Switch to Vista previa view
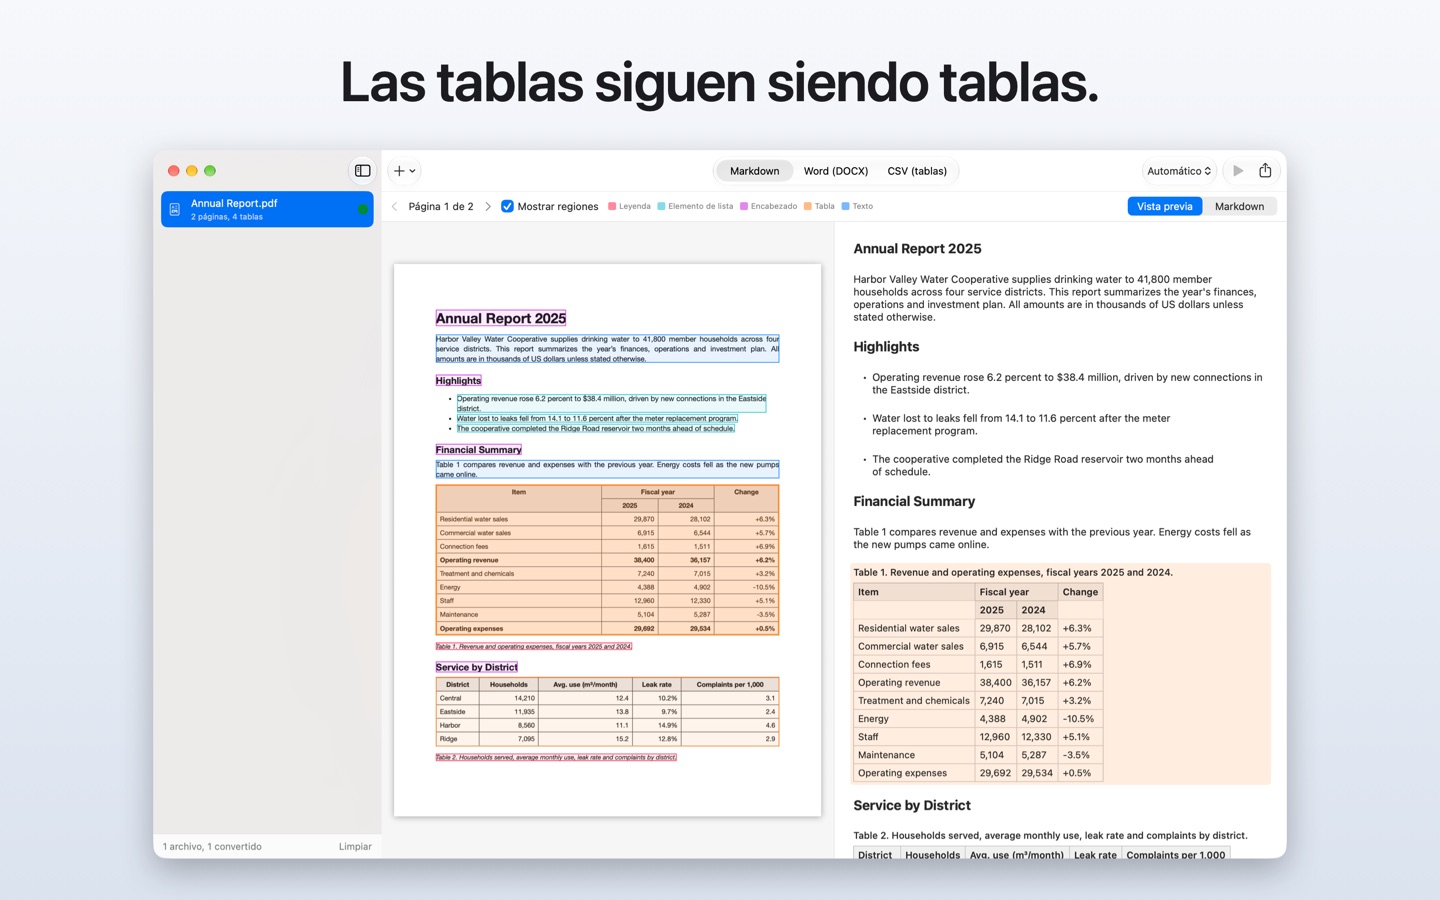 coord(1165,206)
